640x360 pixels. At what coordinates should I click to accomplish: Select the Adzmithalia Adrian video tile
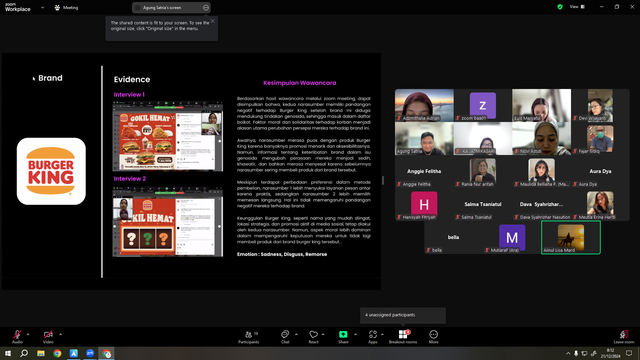pos(424,105)
